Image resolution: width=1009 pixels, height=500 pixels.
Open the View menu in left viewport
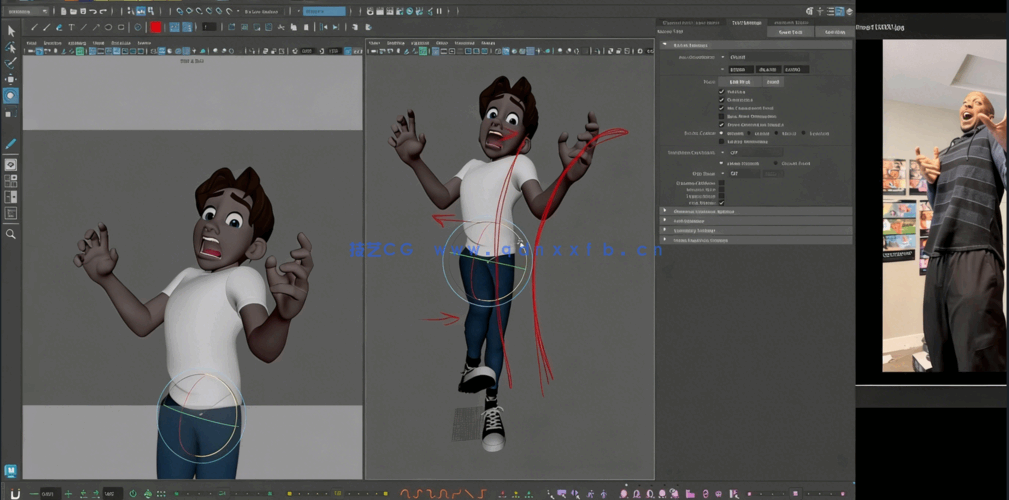click(x=31, y=43)
